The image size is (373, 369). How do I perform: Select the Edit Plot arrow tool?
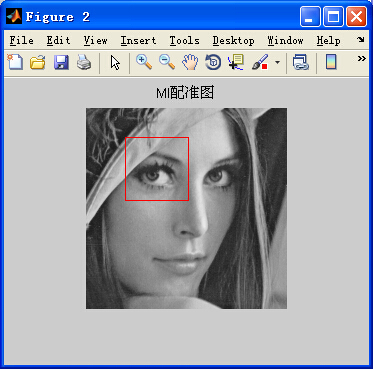(115, 62)
